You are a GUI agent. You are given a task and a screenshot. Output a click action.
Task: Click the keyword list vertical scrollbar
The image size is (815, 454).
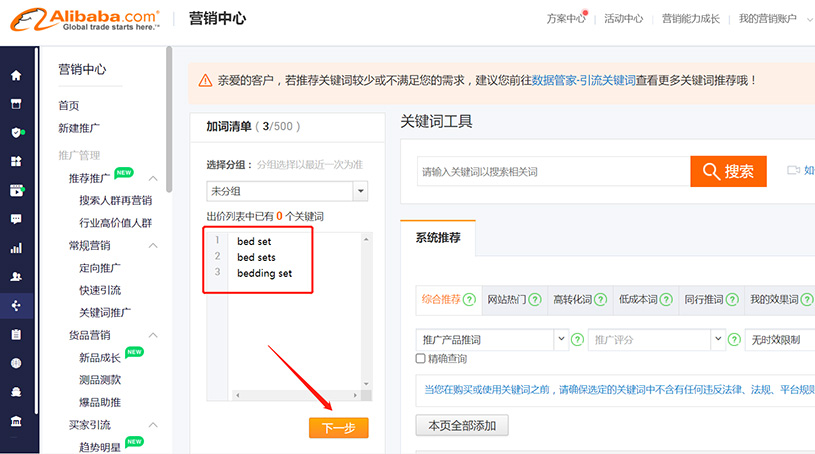click(x=366, y=312)
